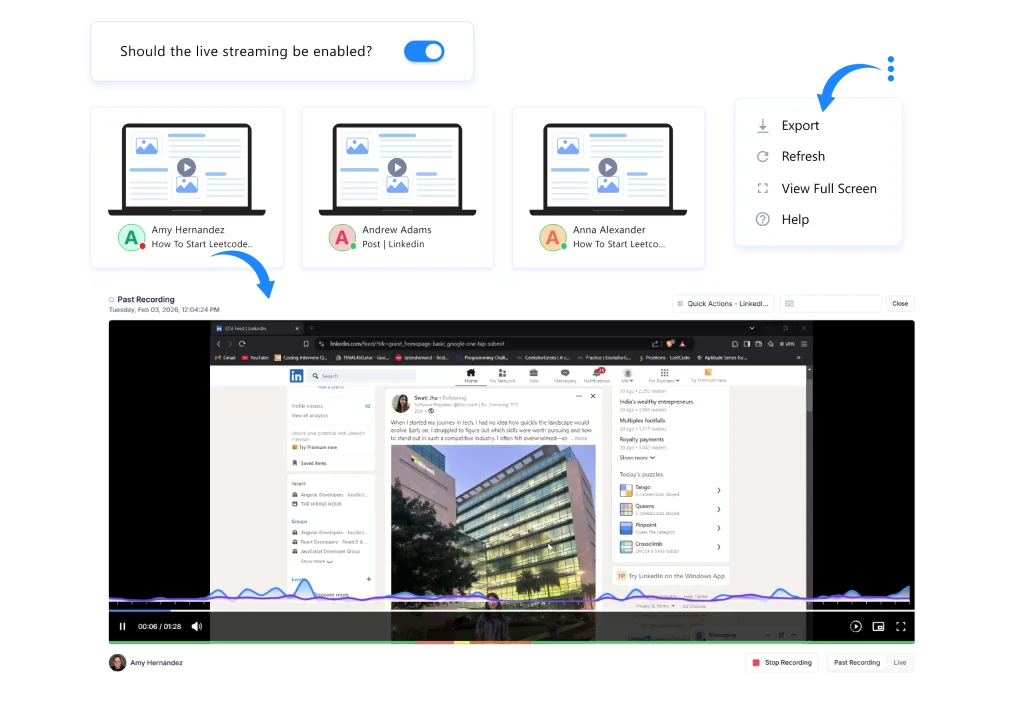Disable the live streaming toggle
Viewport: 1024px width, 714px height.
click(x=424, y=50)
